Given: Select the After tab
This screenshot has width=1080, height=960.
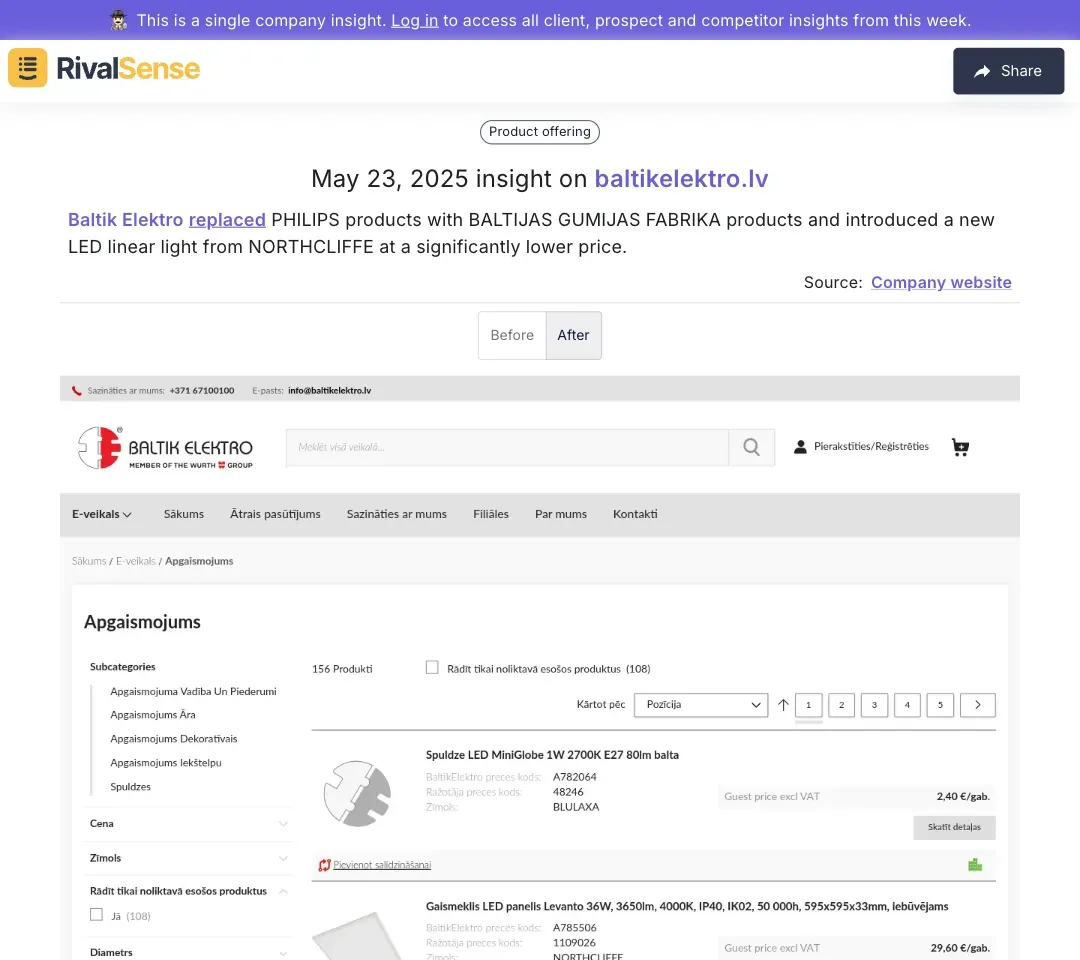Looking at the screenshot, I should [573, 335].
